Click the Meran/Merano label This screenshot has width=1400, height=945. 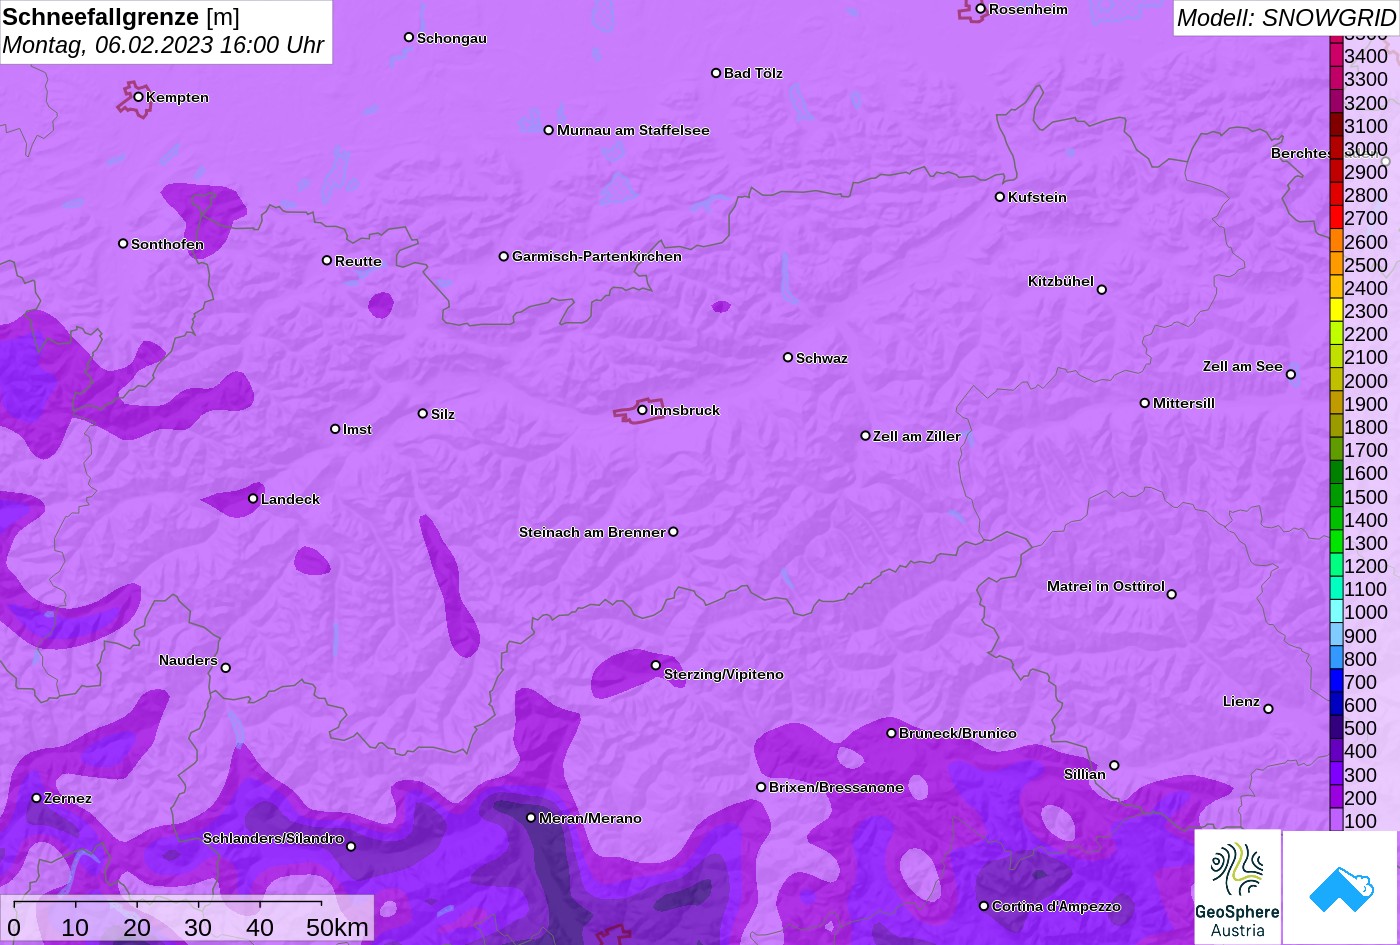coord(590,818)
